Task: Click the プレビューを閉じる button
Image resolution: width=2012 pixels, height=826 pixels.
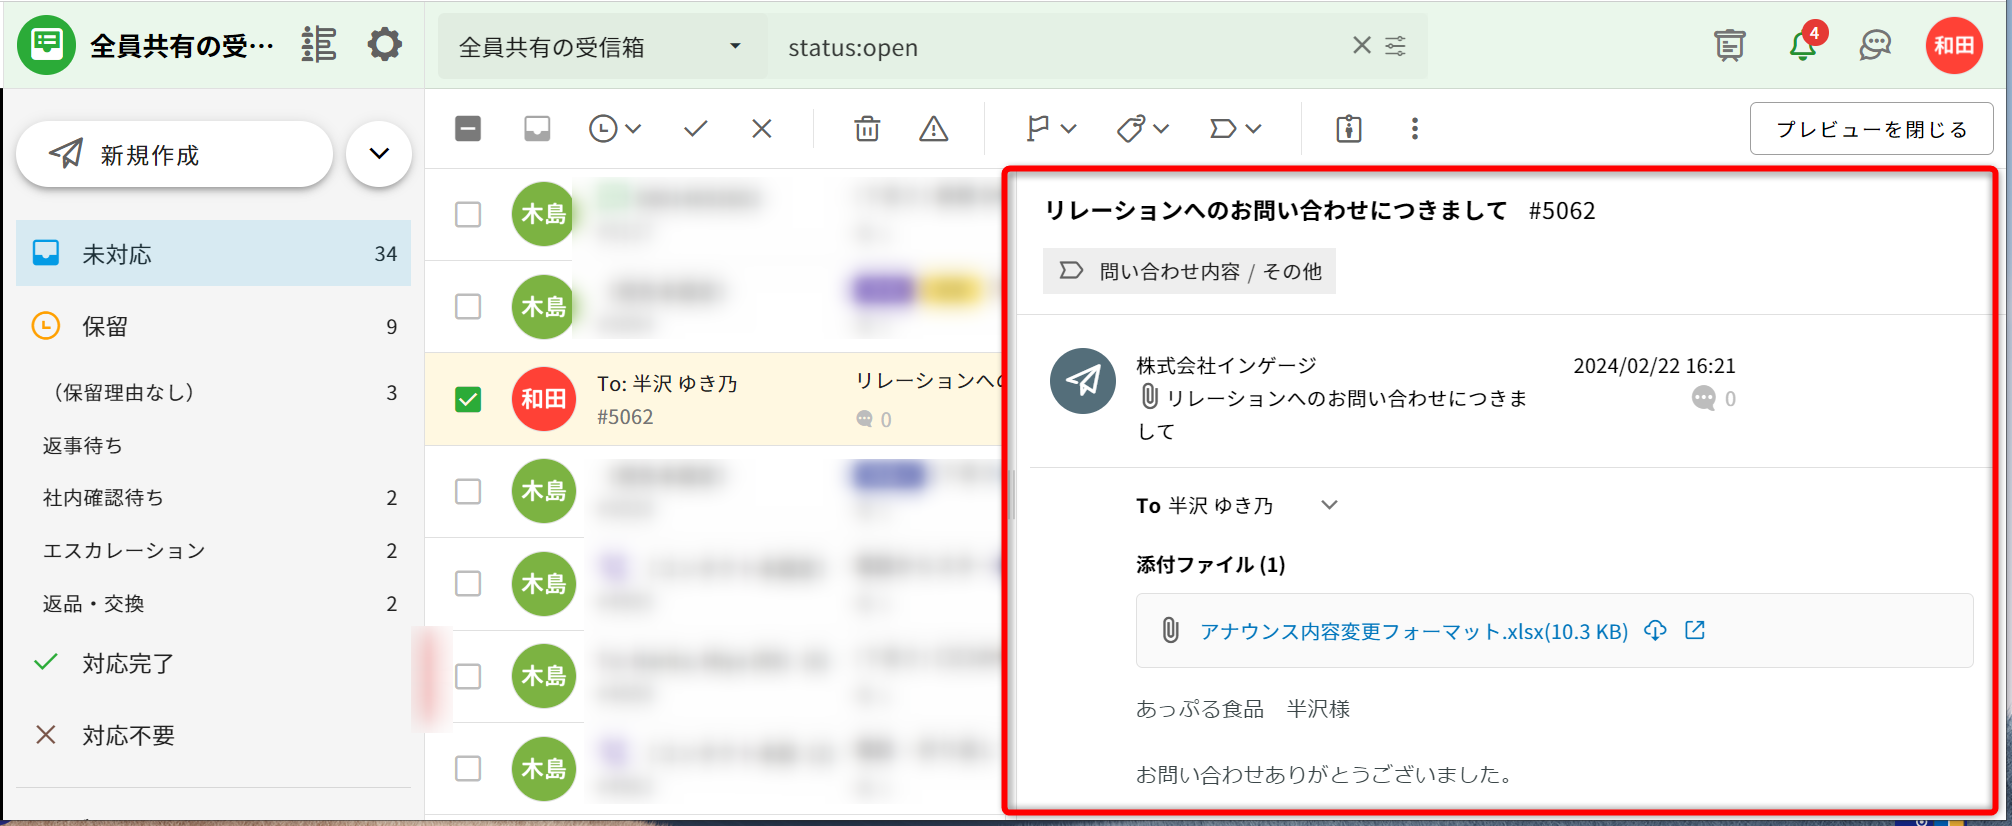Action: 1871,129
